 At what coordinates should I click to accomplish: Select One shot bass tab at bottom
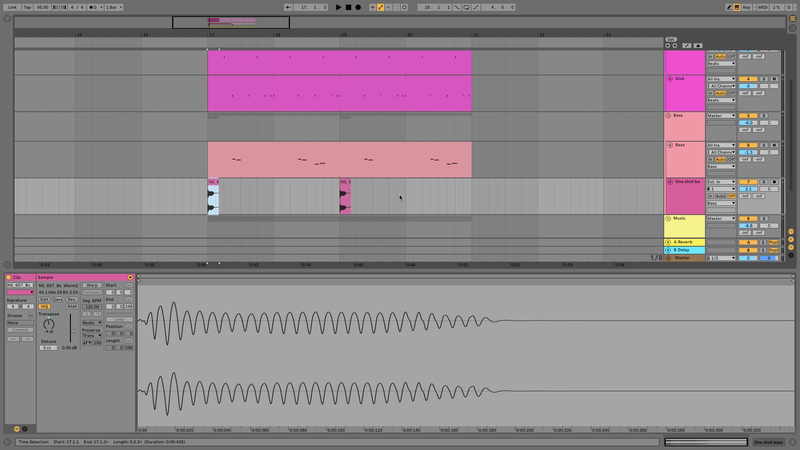point(768,442)
